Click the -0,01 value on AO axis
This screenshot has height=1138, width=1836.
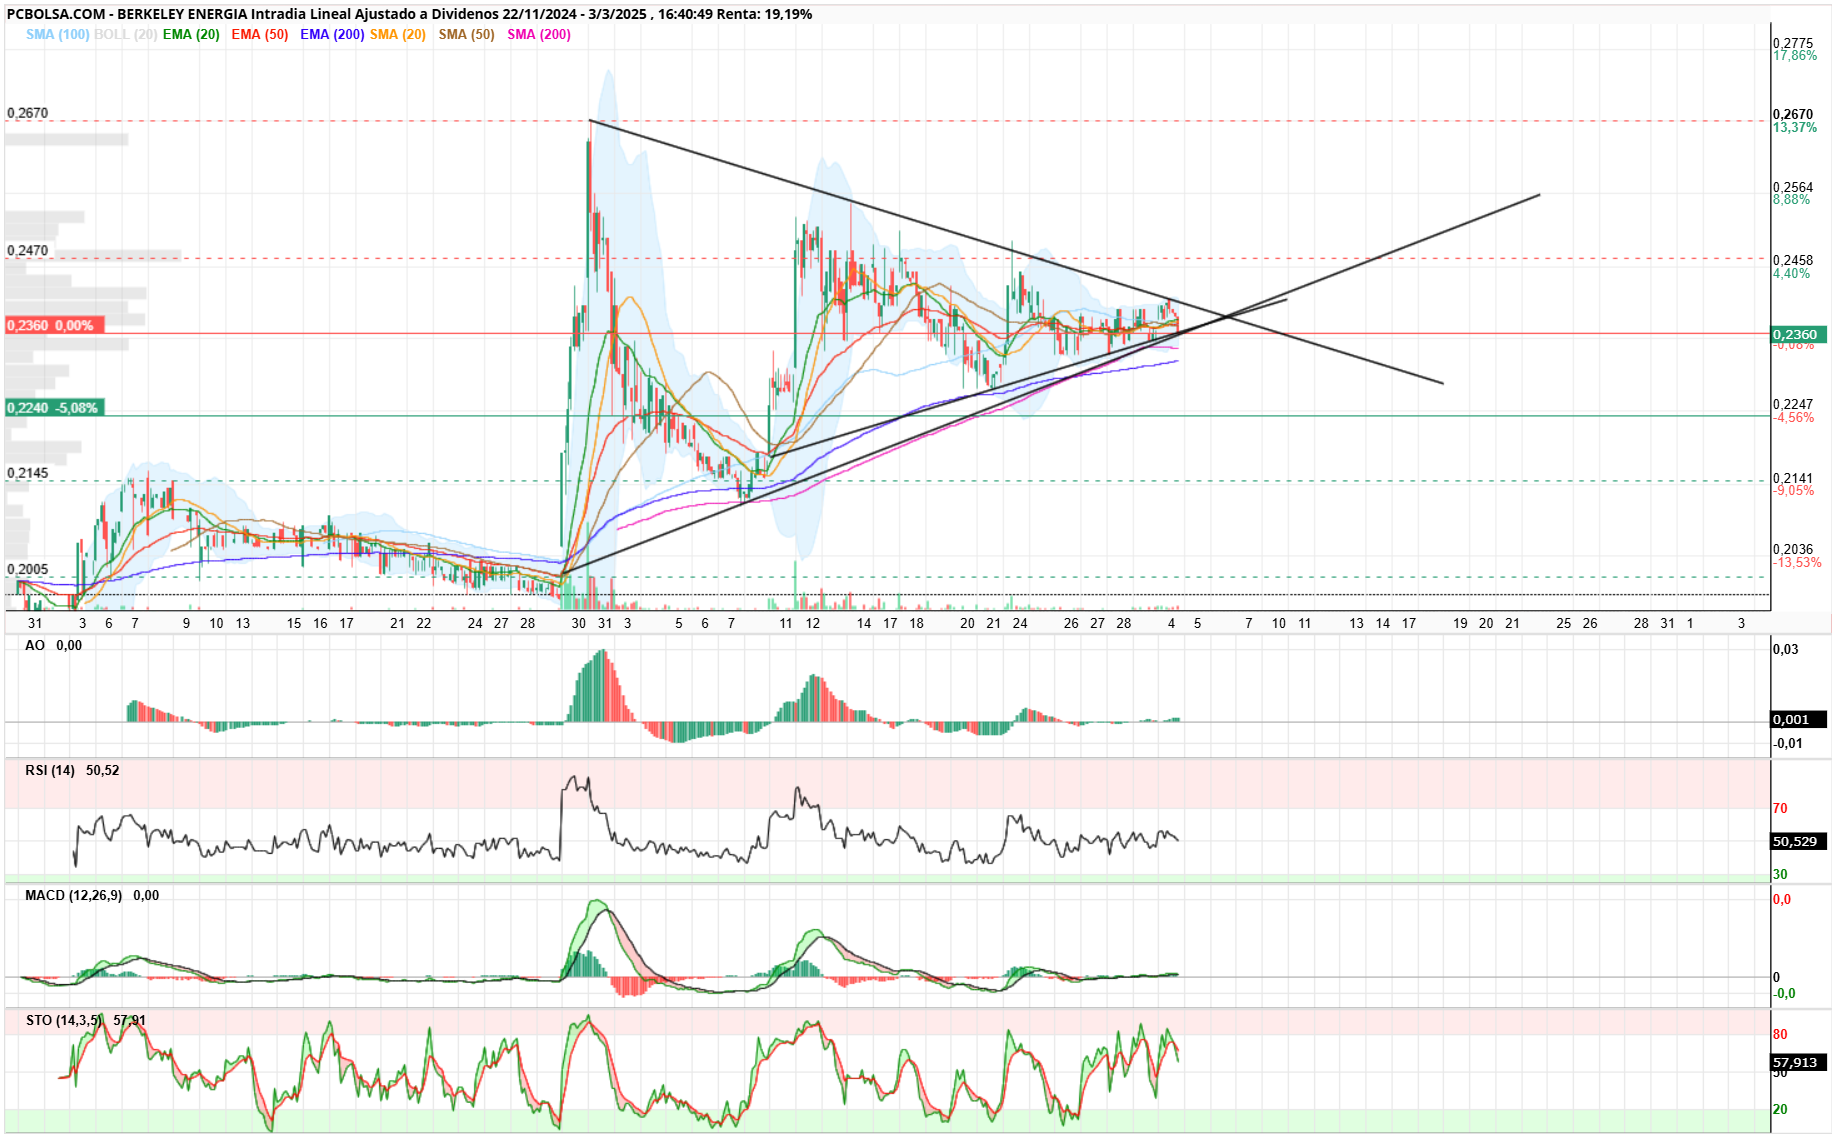[x=1788, y=743]
